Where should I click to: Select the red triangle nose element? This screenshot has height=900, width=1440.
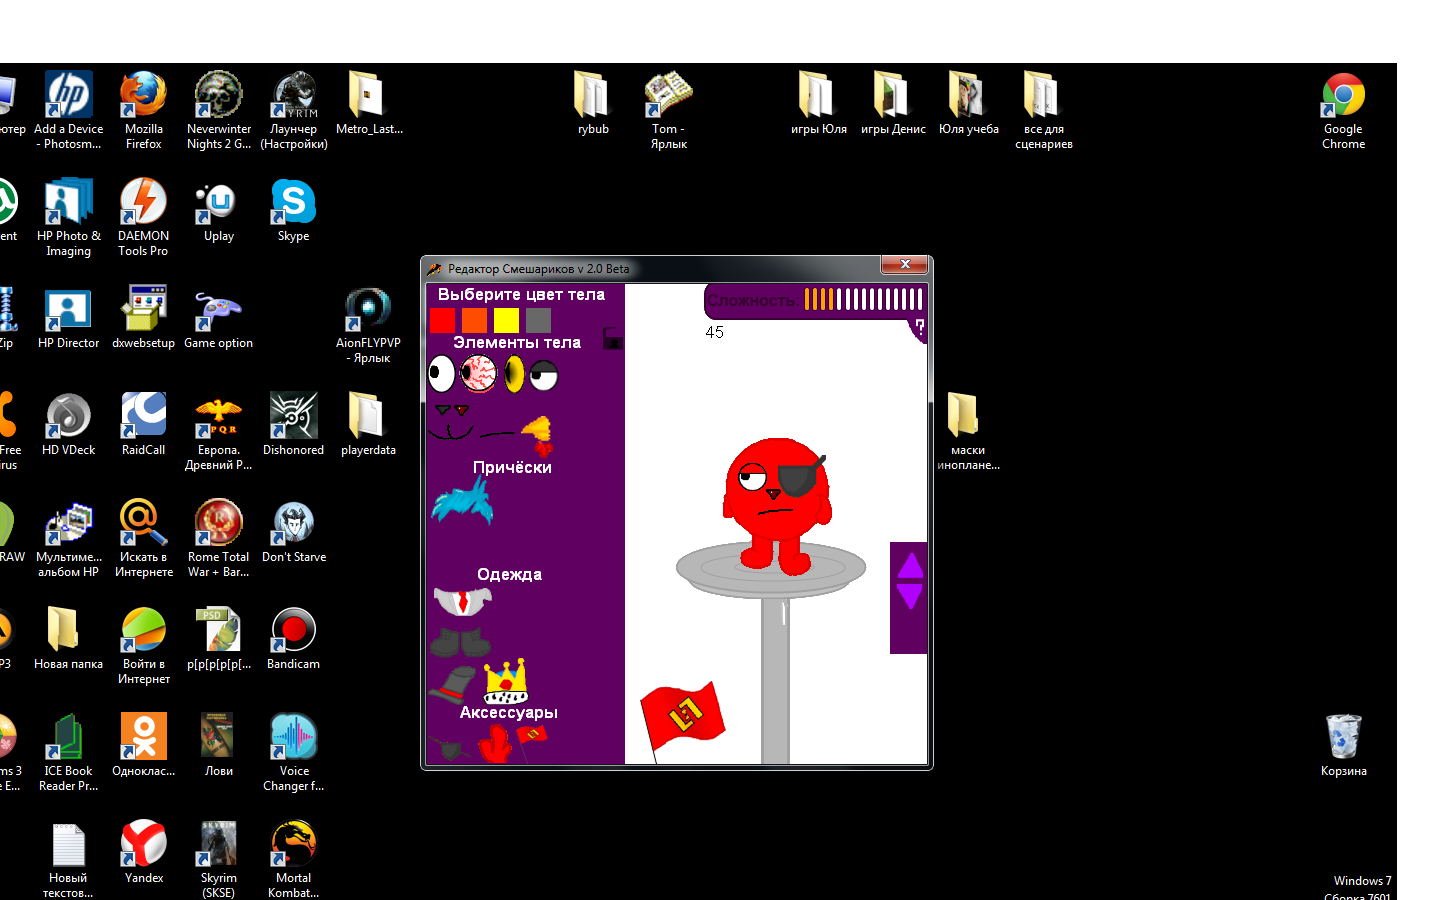coord(461,410)
